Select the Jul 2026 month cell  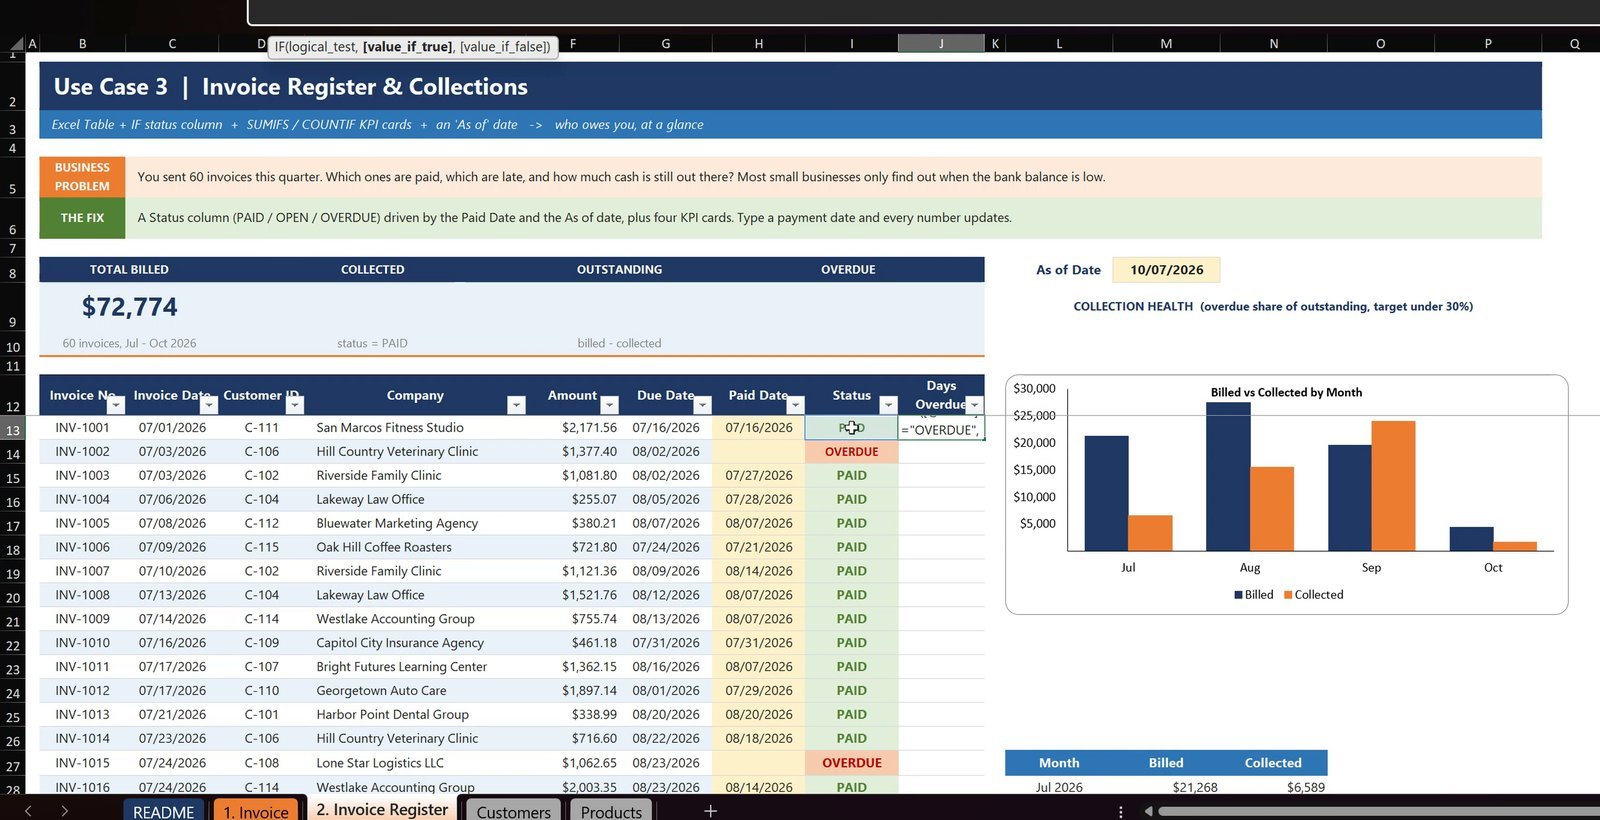(x=1059, y=787)
